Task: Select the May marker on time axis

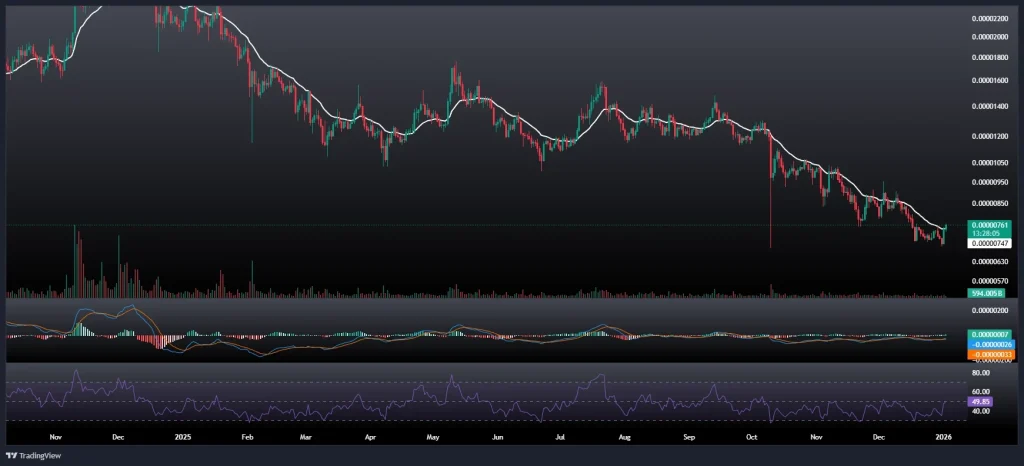Action: click(432, 437)
